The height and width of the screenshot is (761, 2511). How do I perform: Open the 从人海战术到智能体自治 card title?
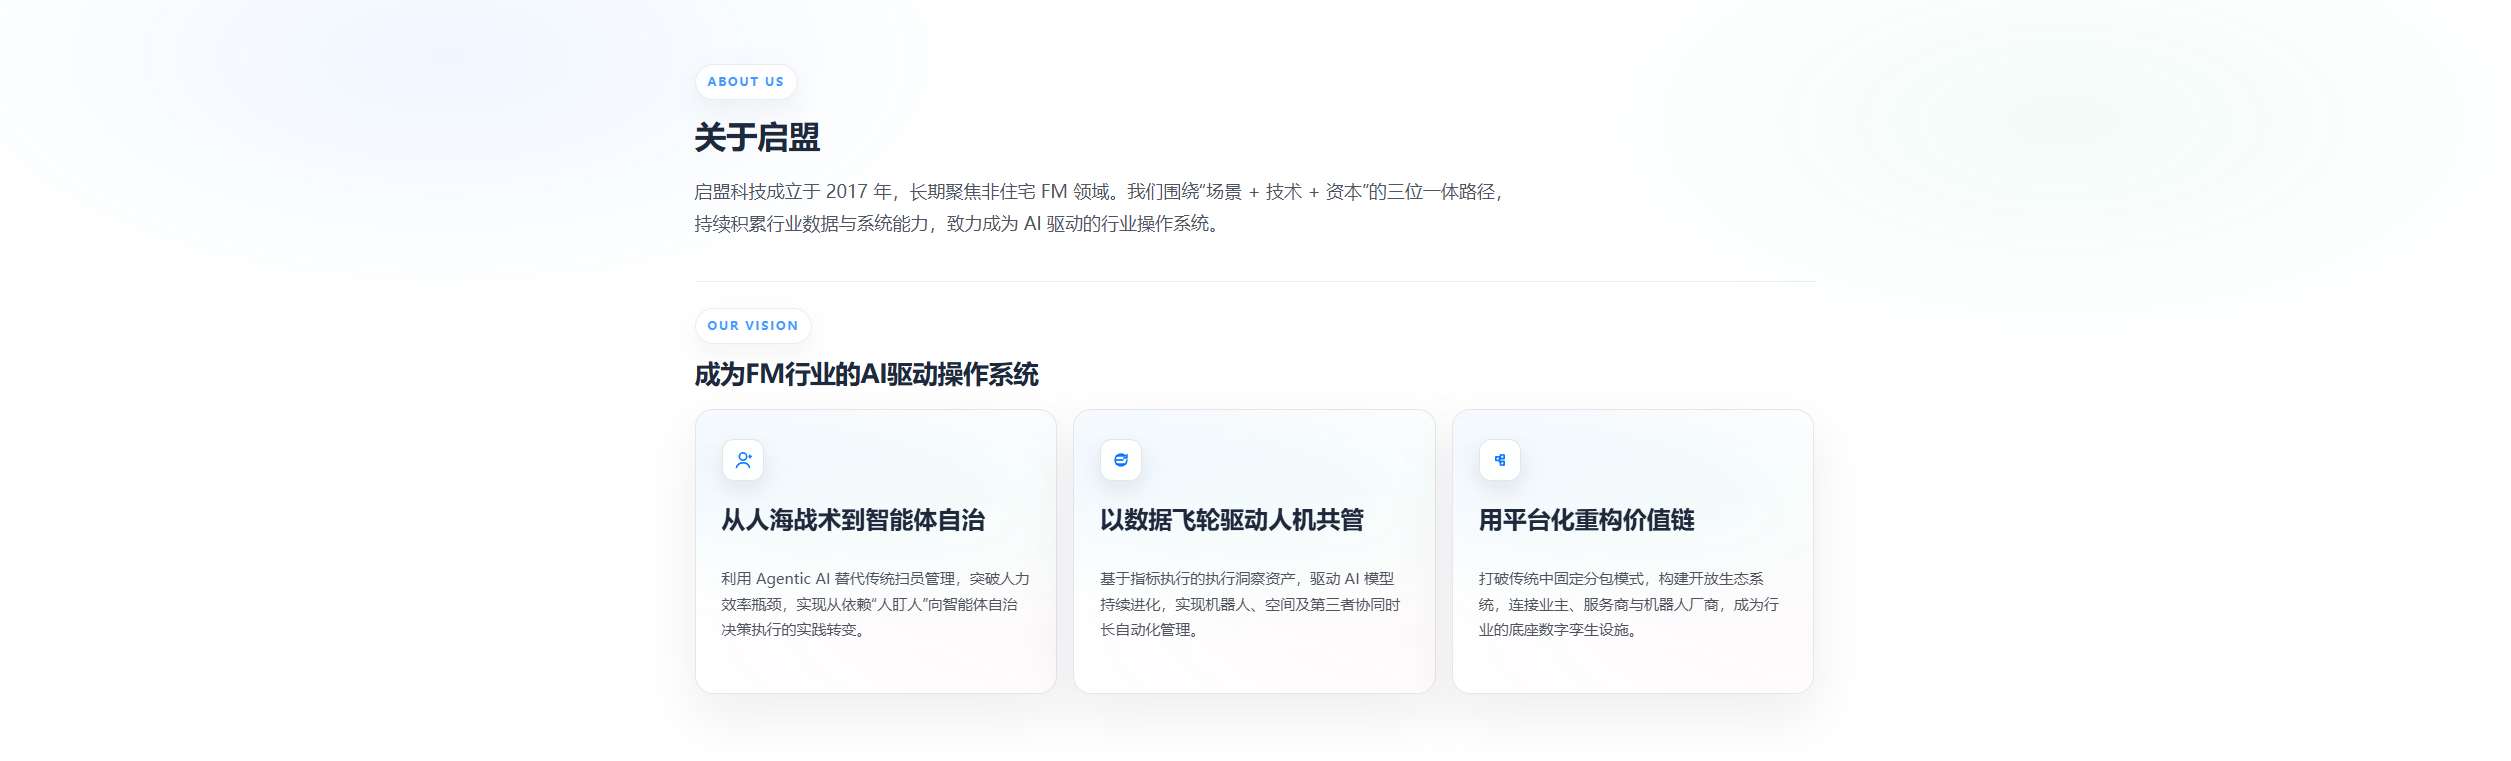853,520
